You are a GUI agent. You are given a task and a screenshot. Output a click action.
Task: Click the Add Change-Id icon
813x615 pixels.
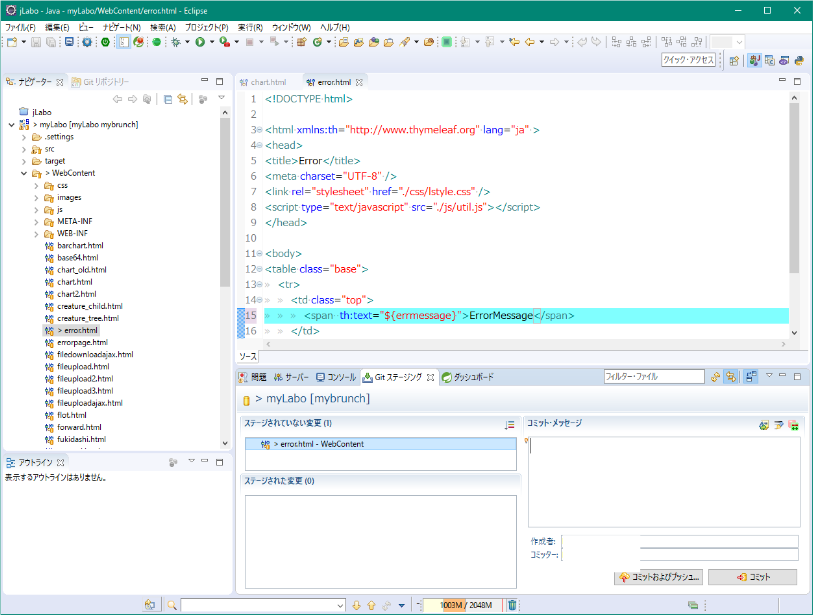click(x=793, y=425)
